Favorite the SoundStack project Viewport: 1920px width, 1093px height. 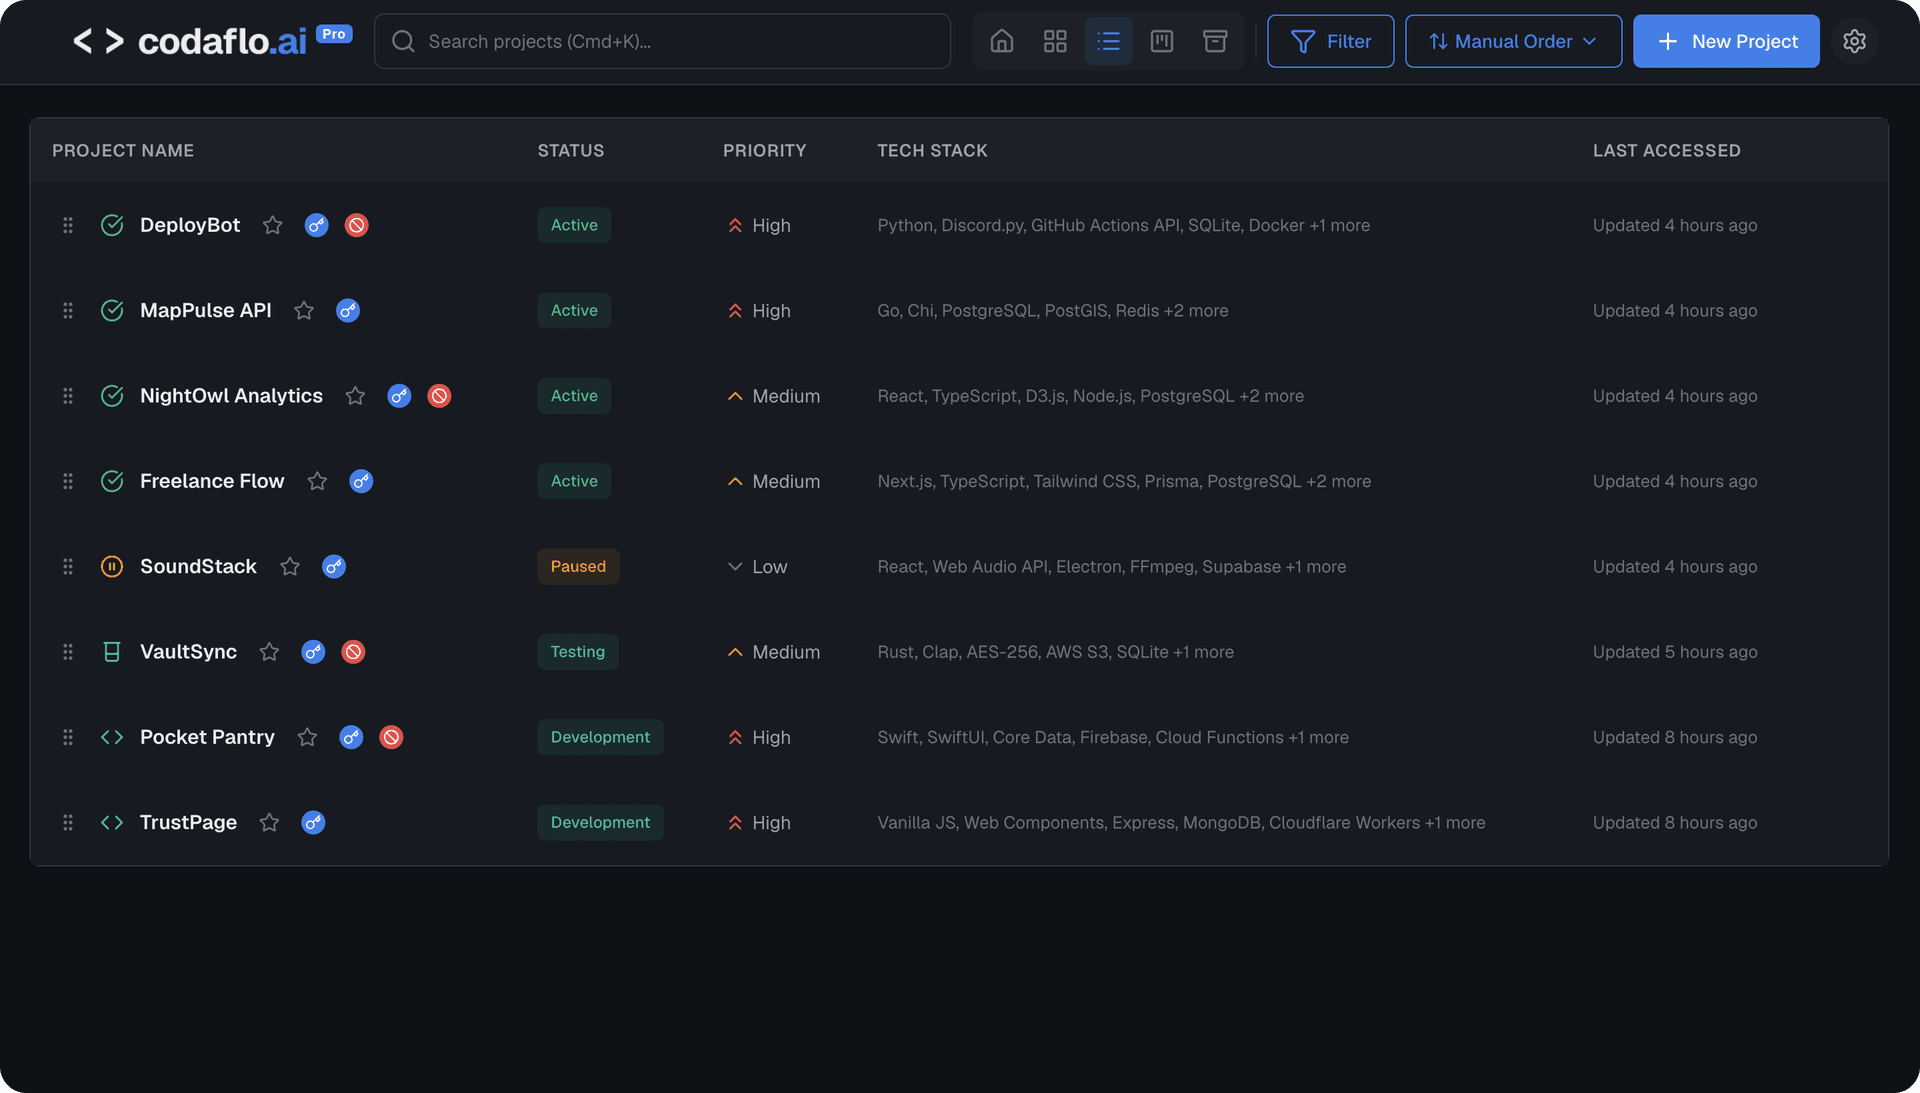[289, 566]
